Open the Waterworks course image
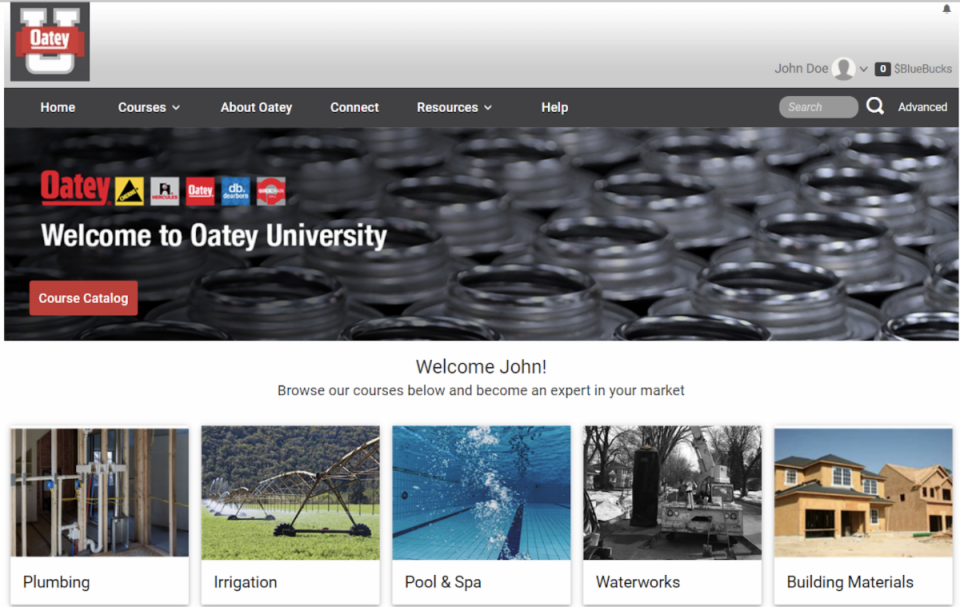Viewport: 960px width, 607px height. [672, 492]
